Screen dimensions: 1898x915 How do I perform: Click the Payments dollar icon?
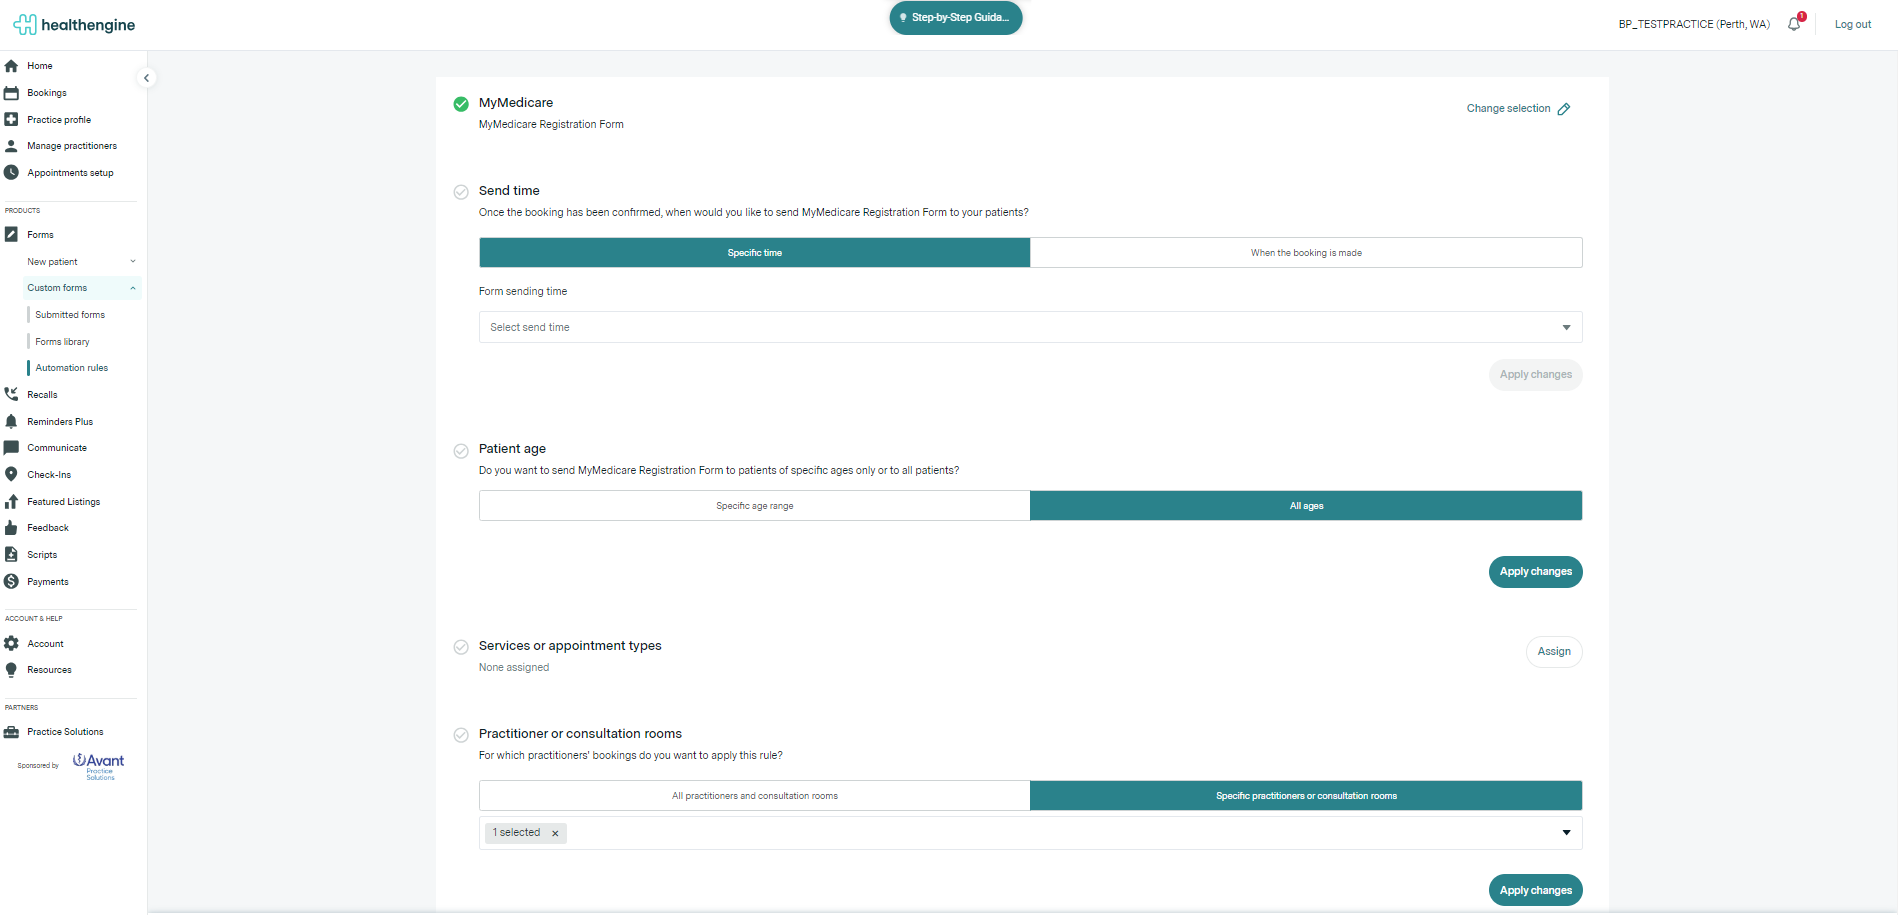12,582
